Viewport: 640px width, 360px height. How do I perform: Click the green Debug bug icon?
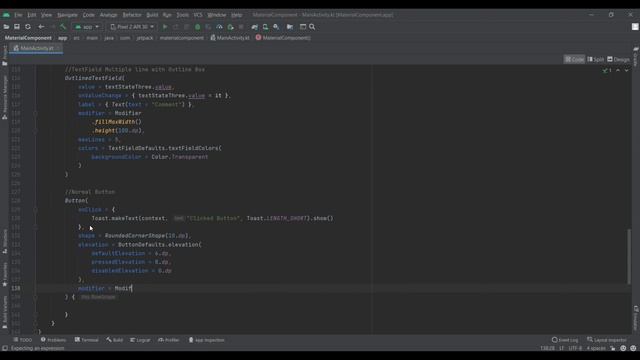pos(198,27)
